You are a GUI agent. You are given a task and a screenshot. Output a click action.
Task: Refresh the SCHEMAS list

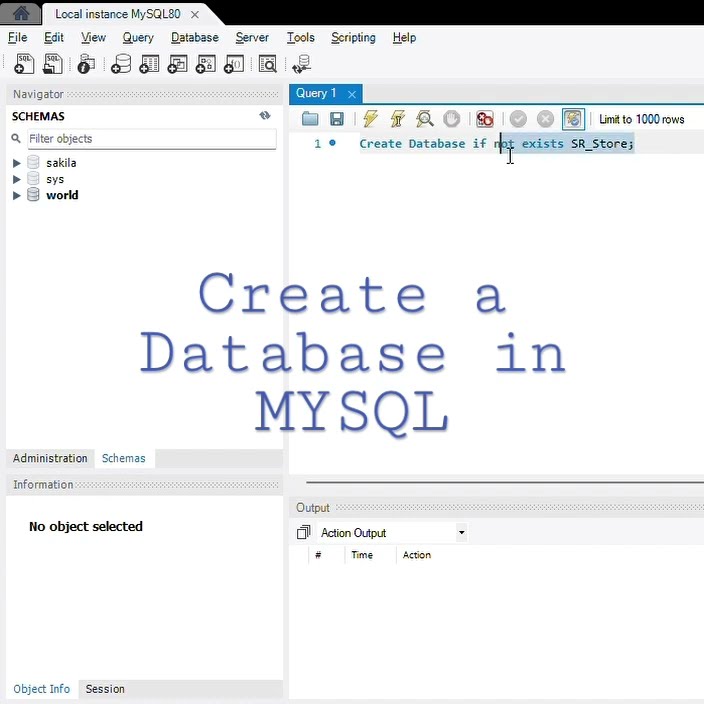[265, 116]
